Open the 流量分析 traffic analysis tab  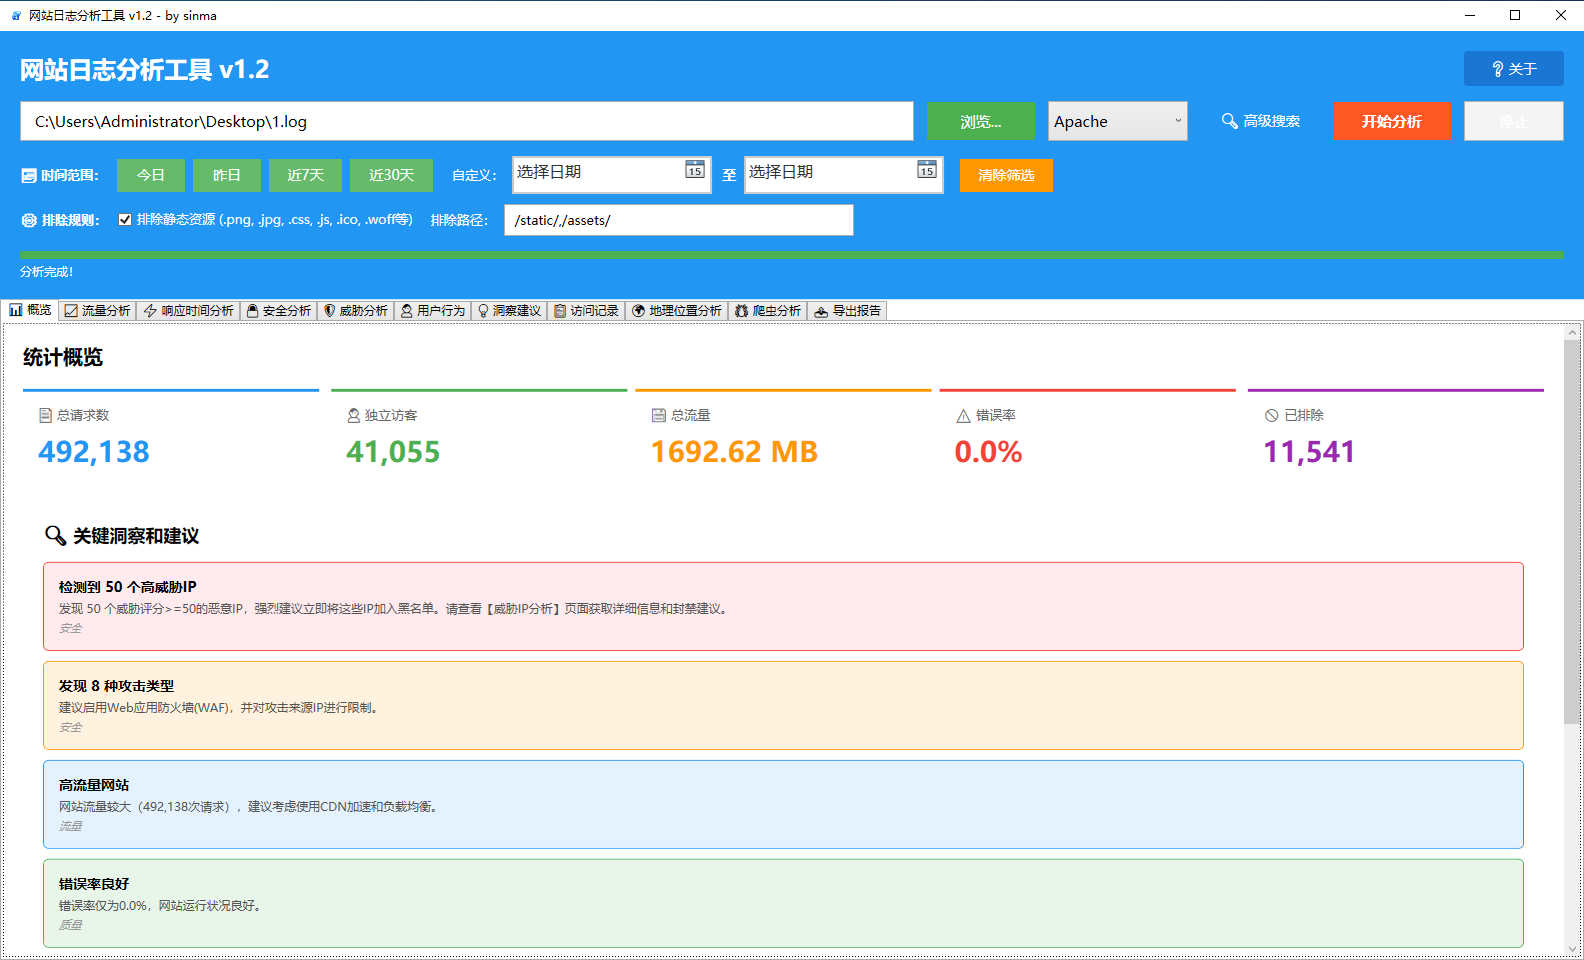tap(98, 311)
